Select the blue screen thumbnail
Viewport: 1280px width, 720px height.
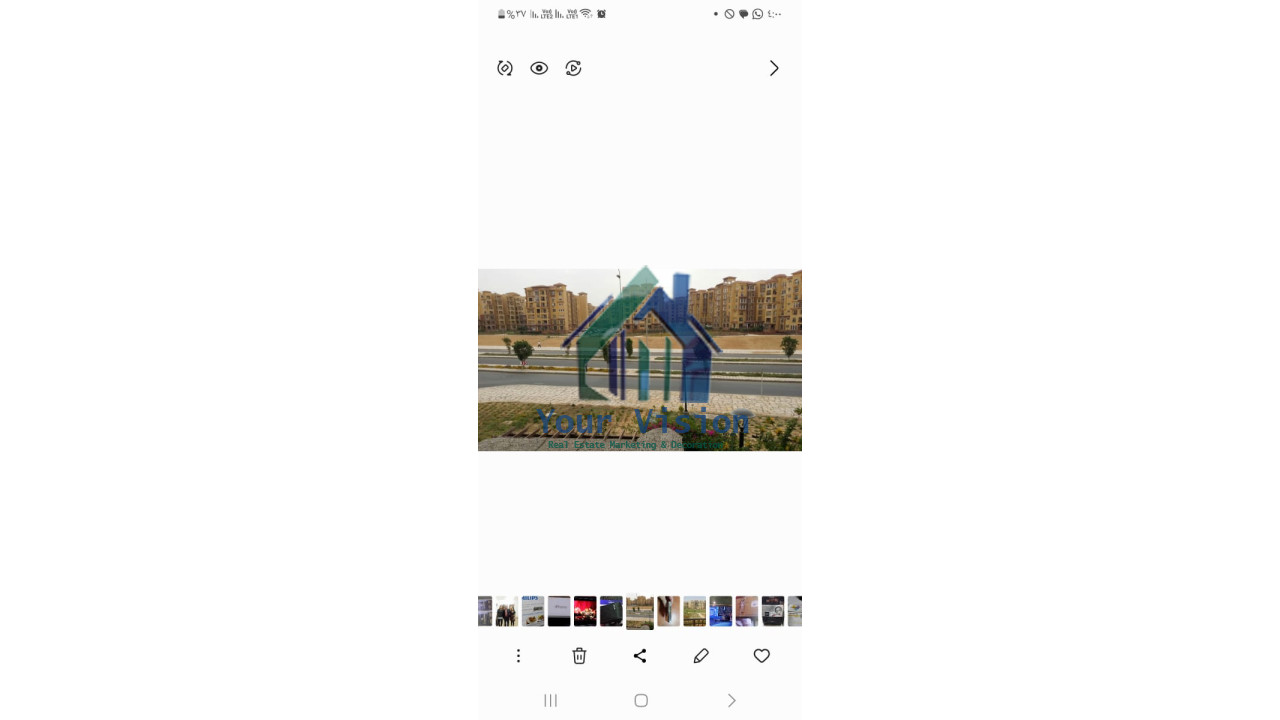click(721, 611)
